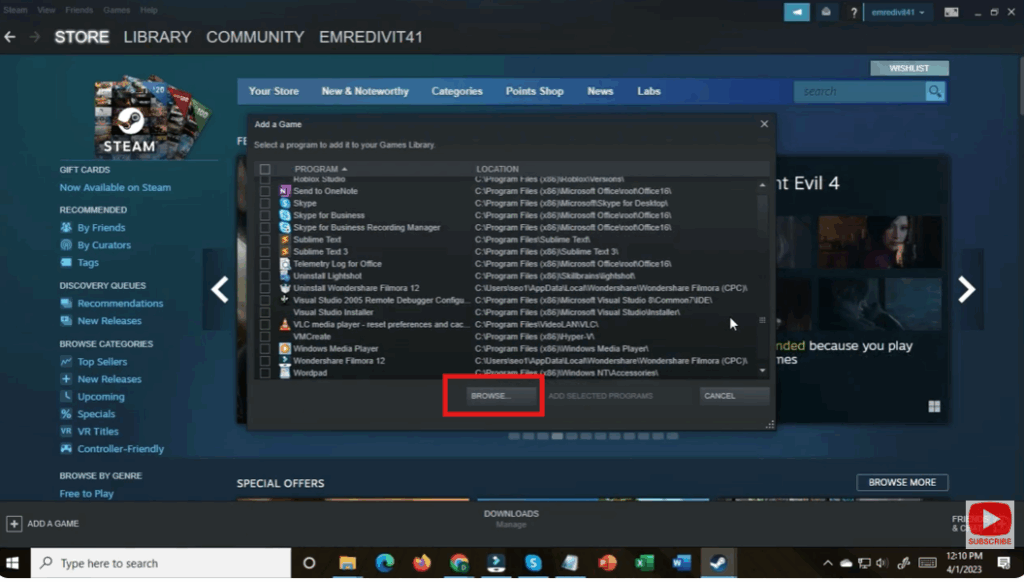
Task: Click inside the Windows search field
Action: 160,563
